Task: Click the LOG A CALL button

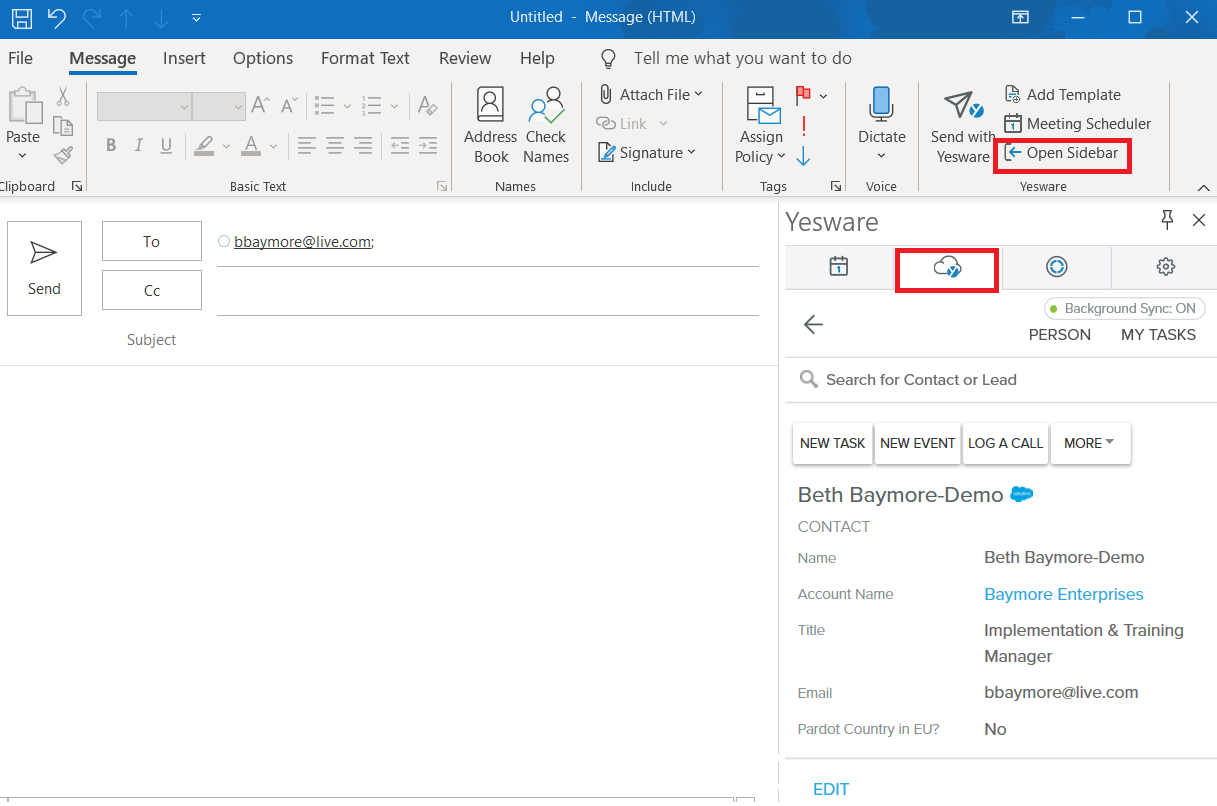Action: [x=1005, y=443]
